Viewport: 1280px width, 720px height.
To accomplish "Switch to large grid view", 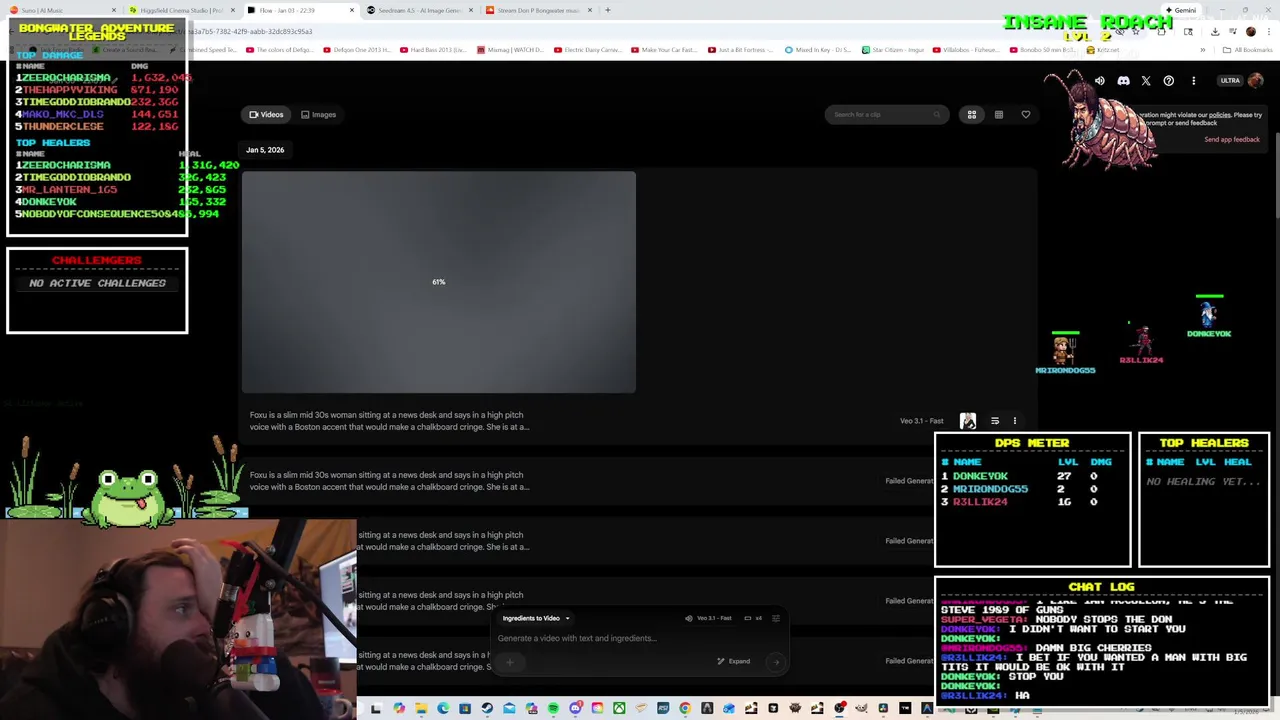I will click(x=971, y=115).
